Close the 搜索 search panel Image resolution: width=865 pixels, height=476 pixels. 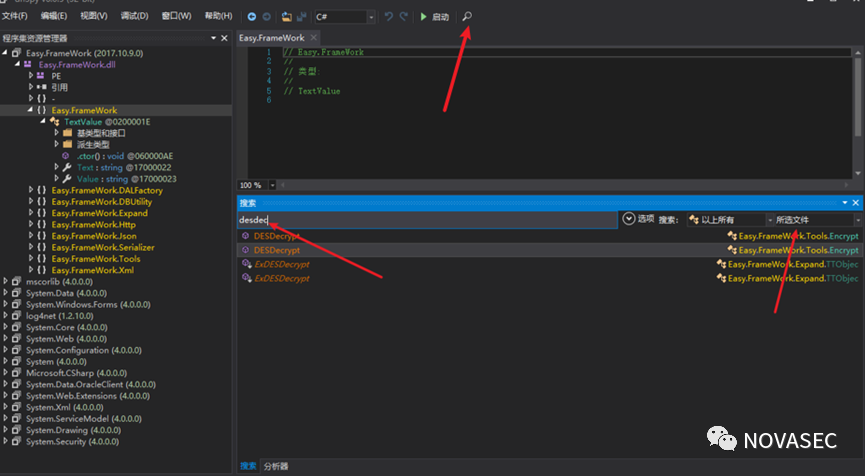coord(856,203)
